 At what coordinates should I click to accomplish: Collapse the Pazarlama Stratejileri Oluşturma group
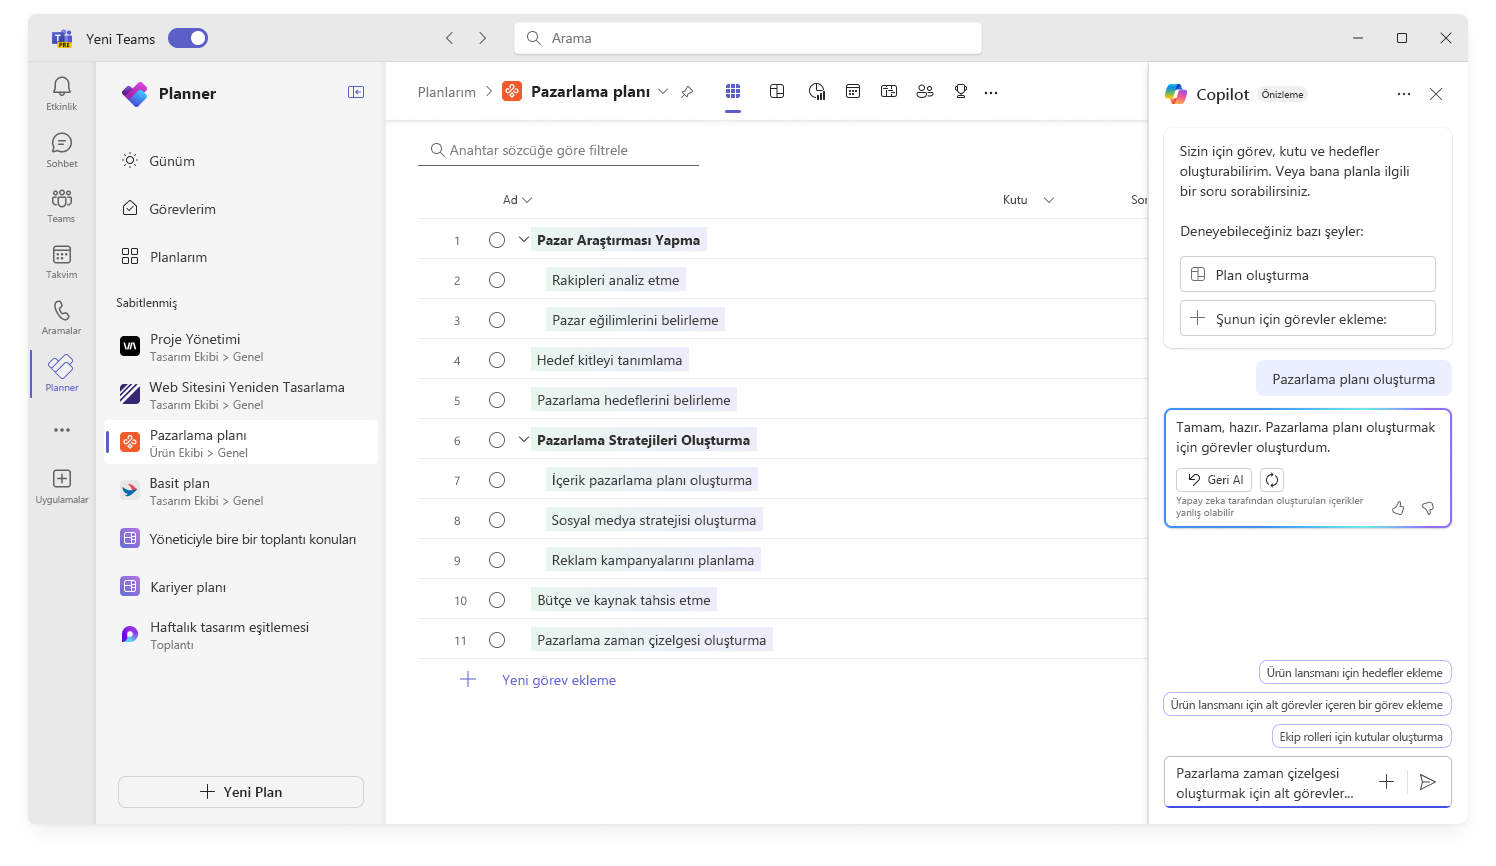pyautogui.click(x=524, y=440)
